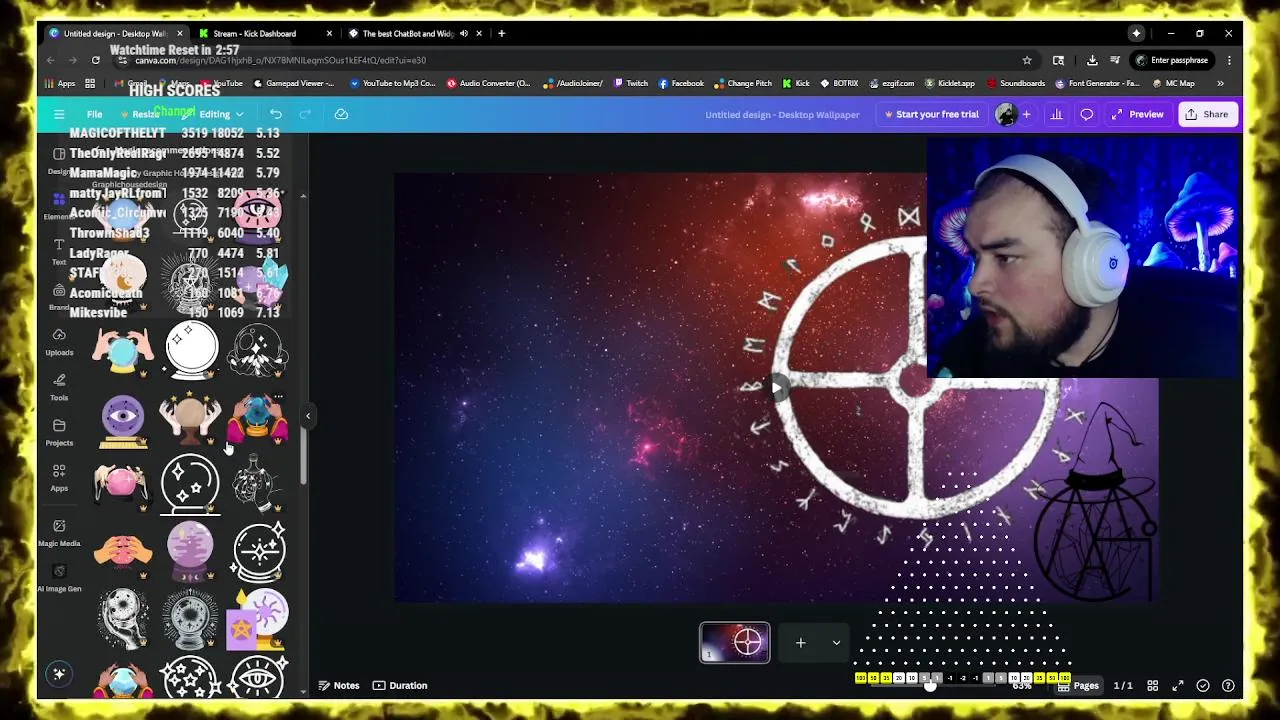Open the Uploads sidebar panel

tap(59, 341)
